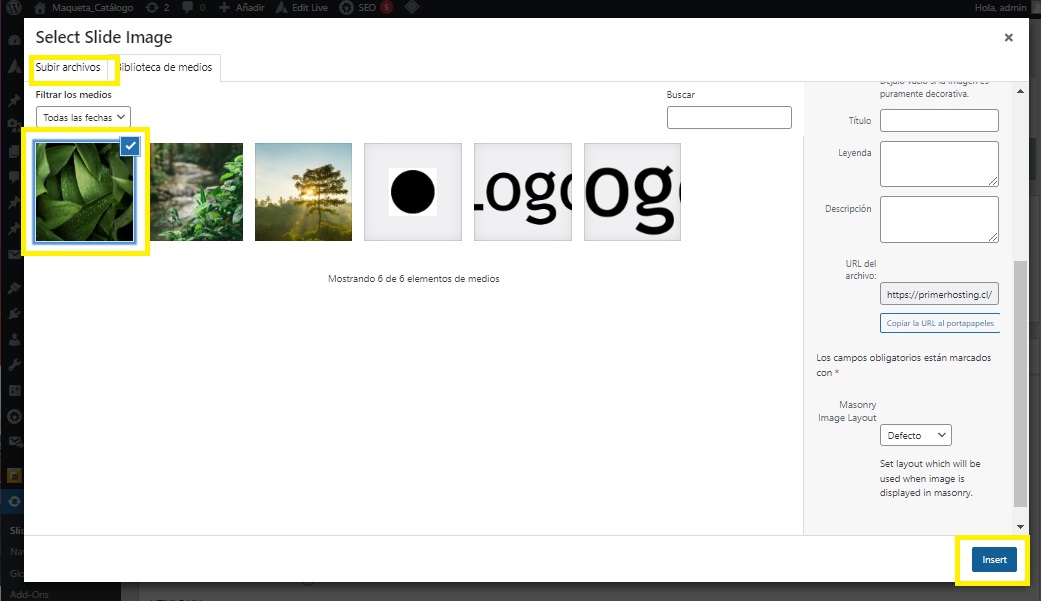Select the black circle image thumbnail
This screenshot has height=601, width=1041.
coord(413,192)
